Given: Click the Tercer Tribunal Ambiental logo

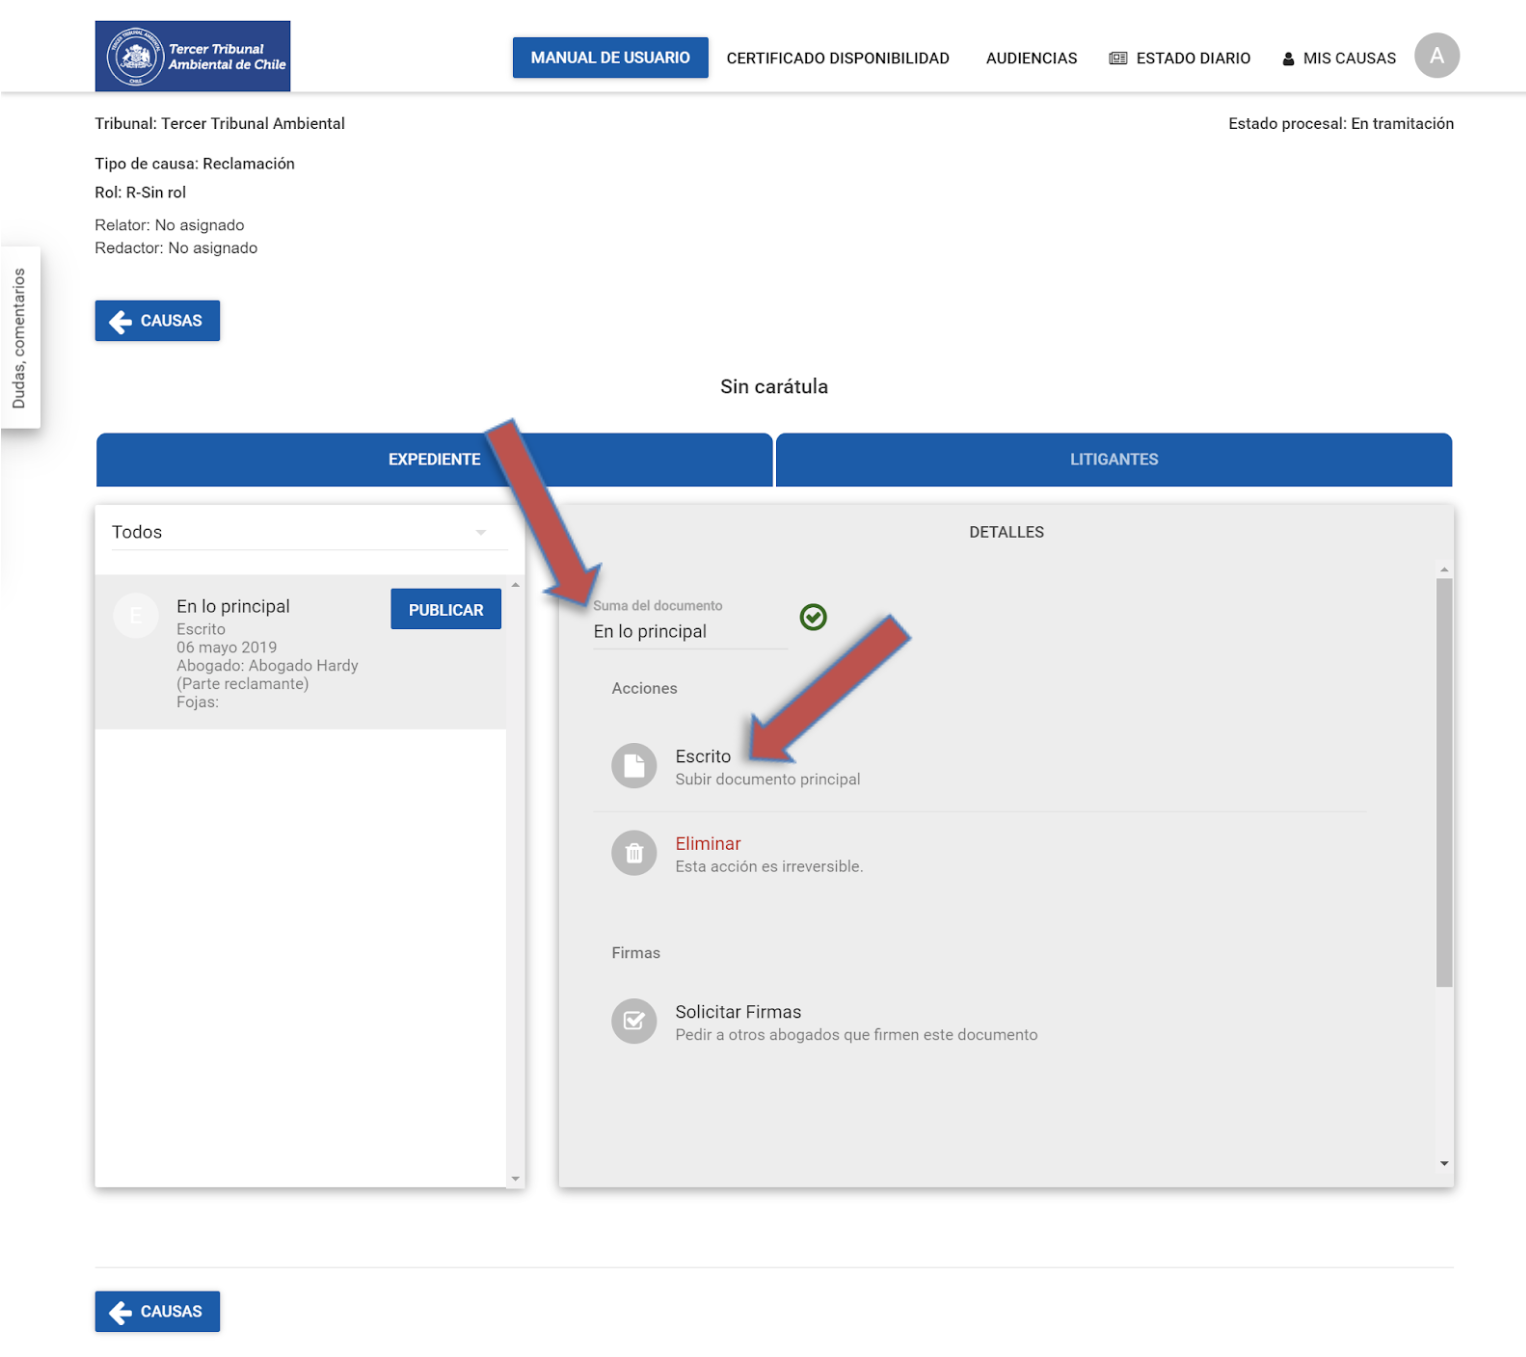Looking at the screenshot, I should (192, 57).
